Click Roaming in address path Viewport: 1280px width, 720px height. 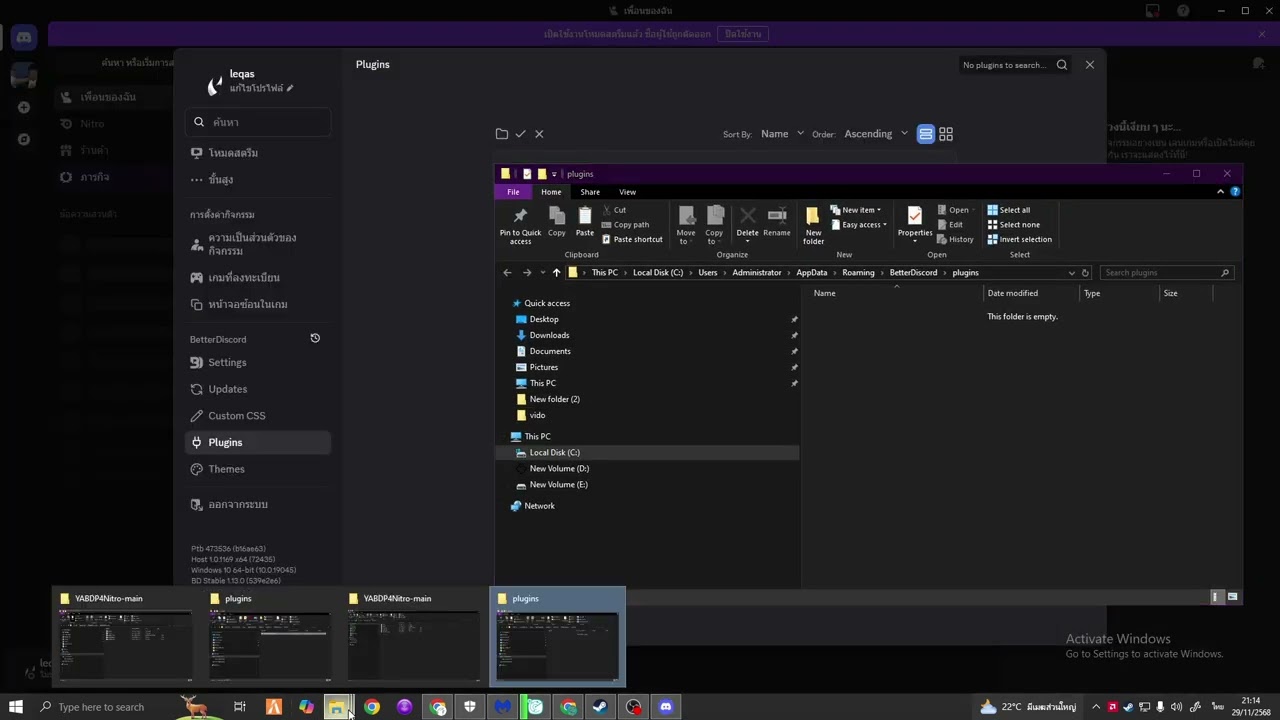[x=858, y=273]
